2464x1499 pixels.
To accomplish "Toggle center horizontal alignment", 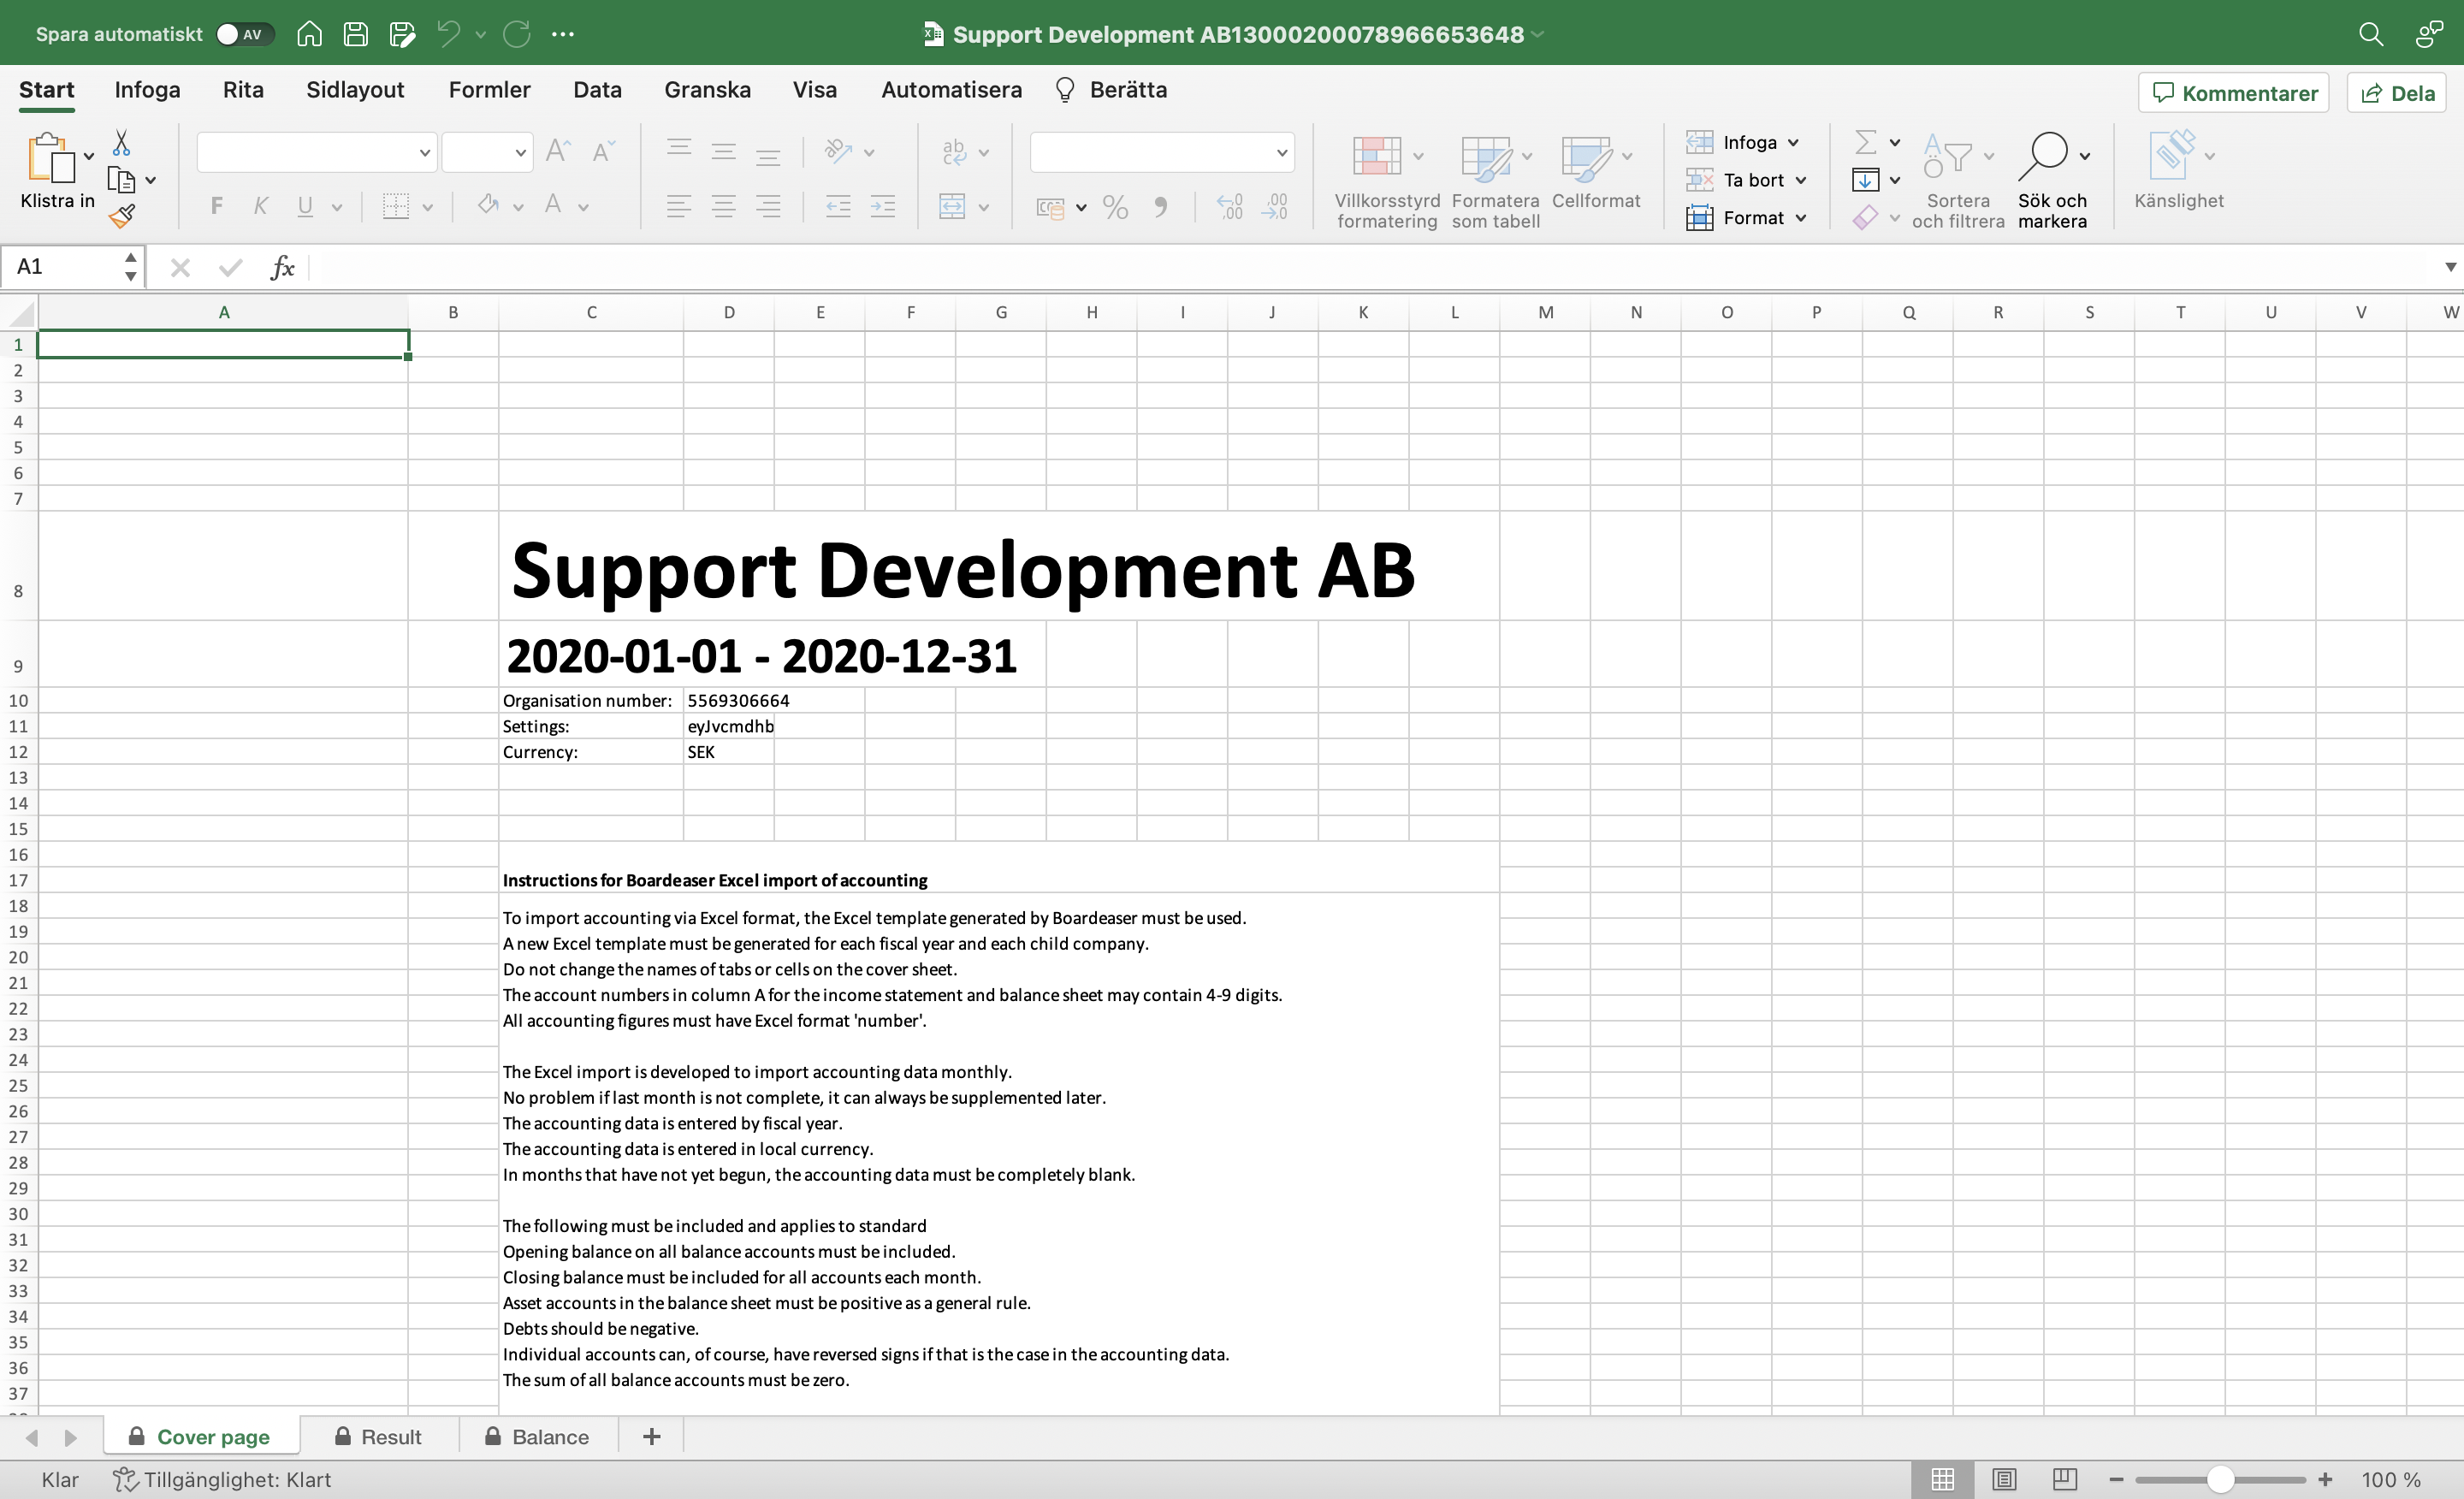I will (x=723, y=207).
